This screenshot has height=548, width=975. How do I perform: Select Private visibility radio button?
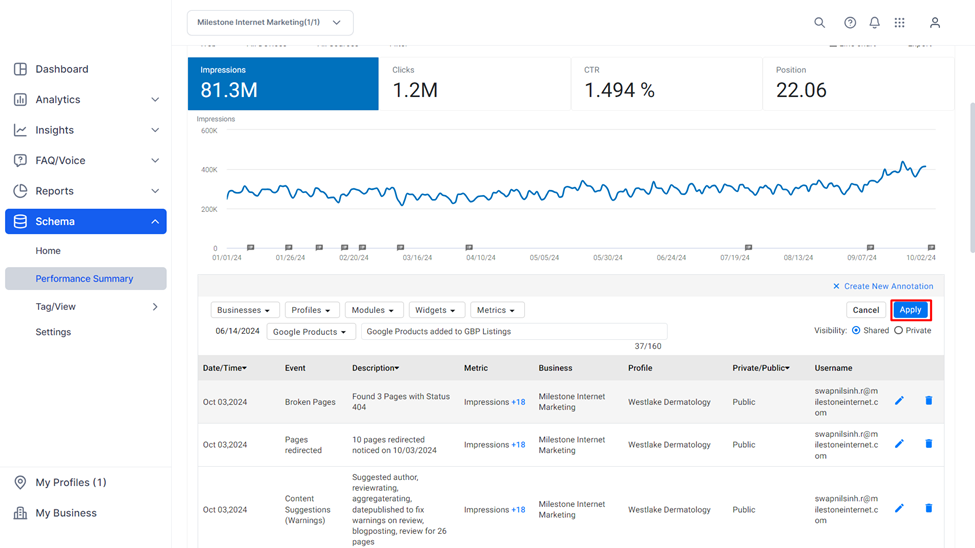click(899, 330)
